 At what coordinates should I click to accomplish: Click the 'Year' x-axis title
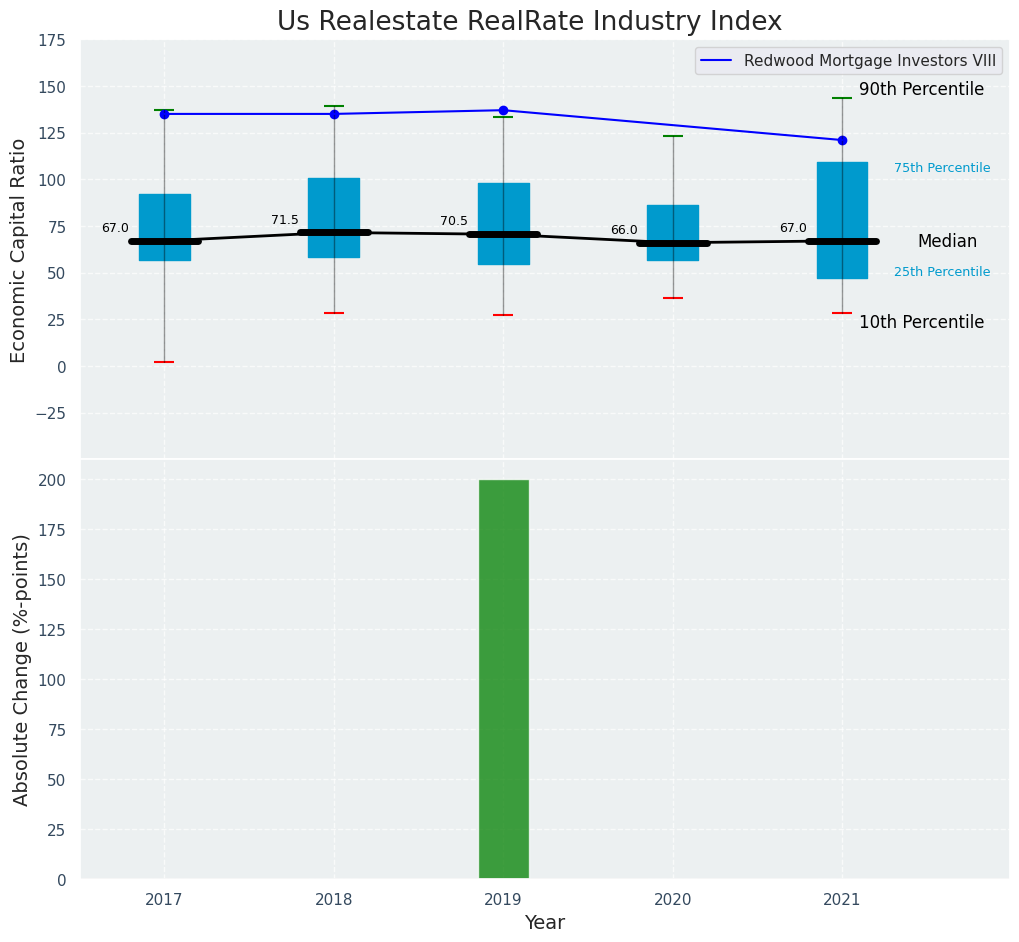click(x=544, y=923)
